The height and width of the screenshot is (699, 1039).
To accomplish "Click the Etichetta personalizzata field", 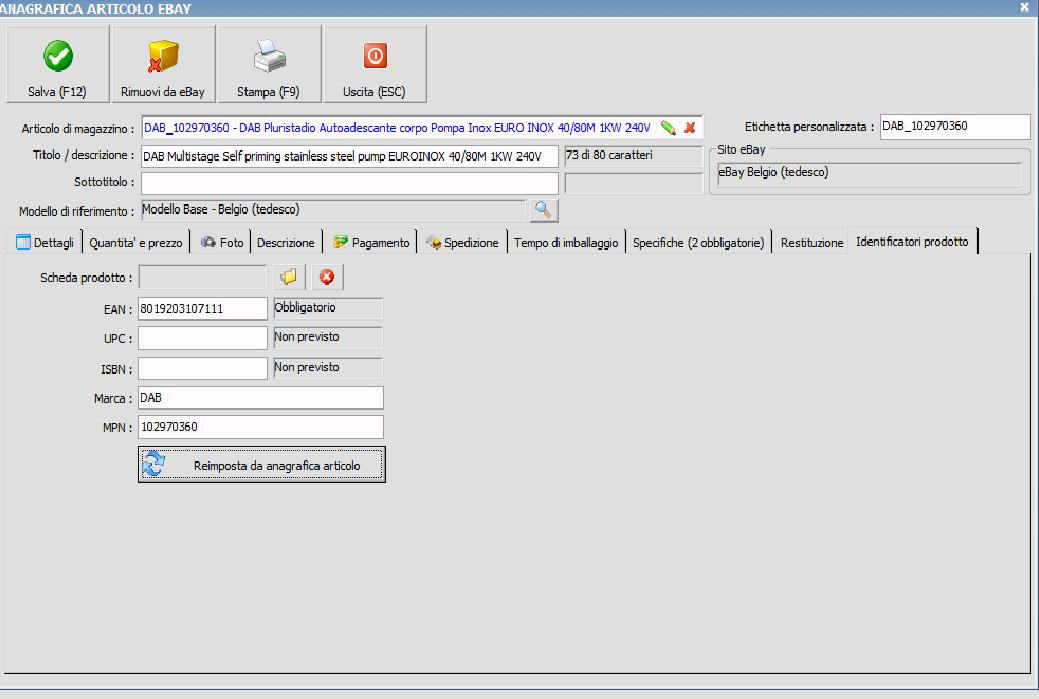I will point(955,127).
